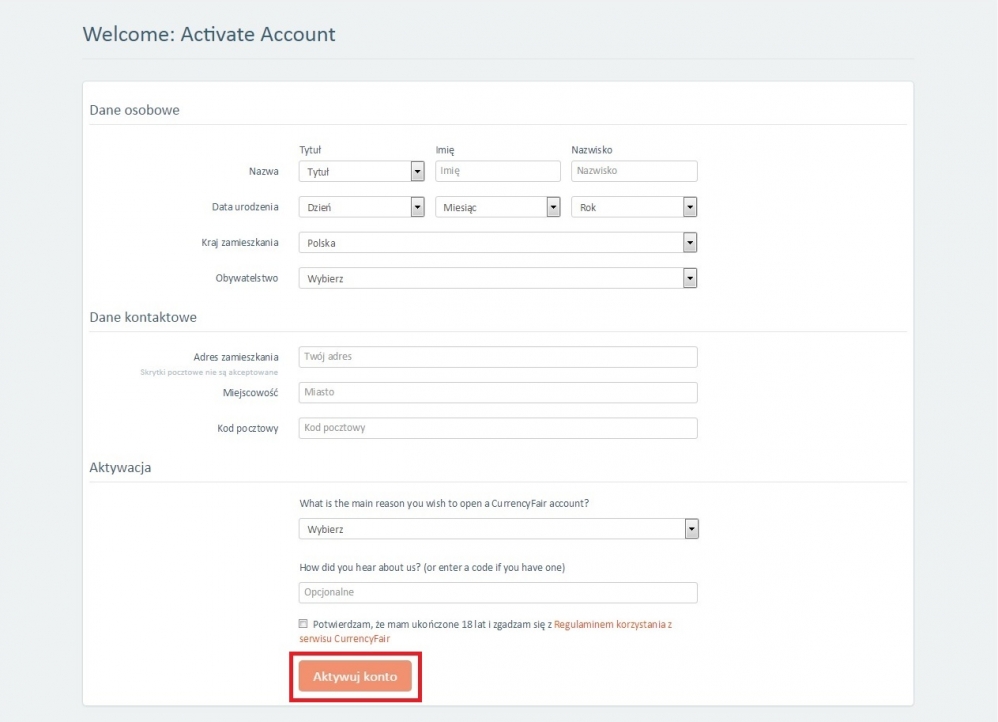Screen dimensions: 998x722
Task: Tick the age and terms confirmation checkbox
Action: [304, 624]
